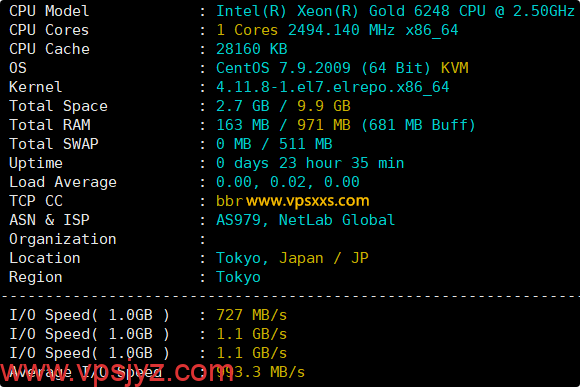Select the Tokyo, Japan / JP value
The height and width of the screenshot is (387, 580).
[292, 258]
